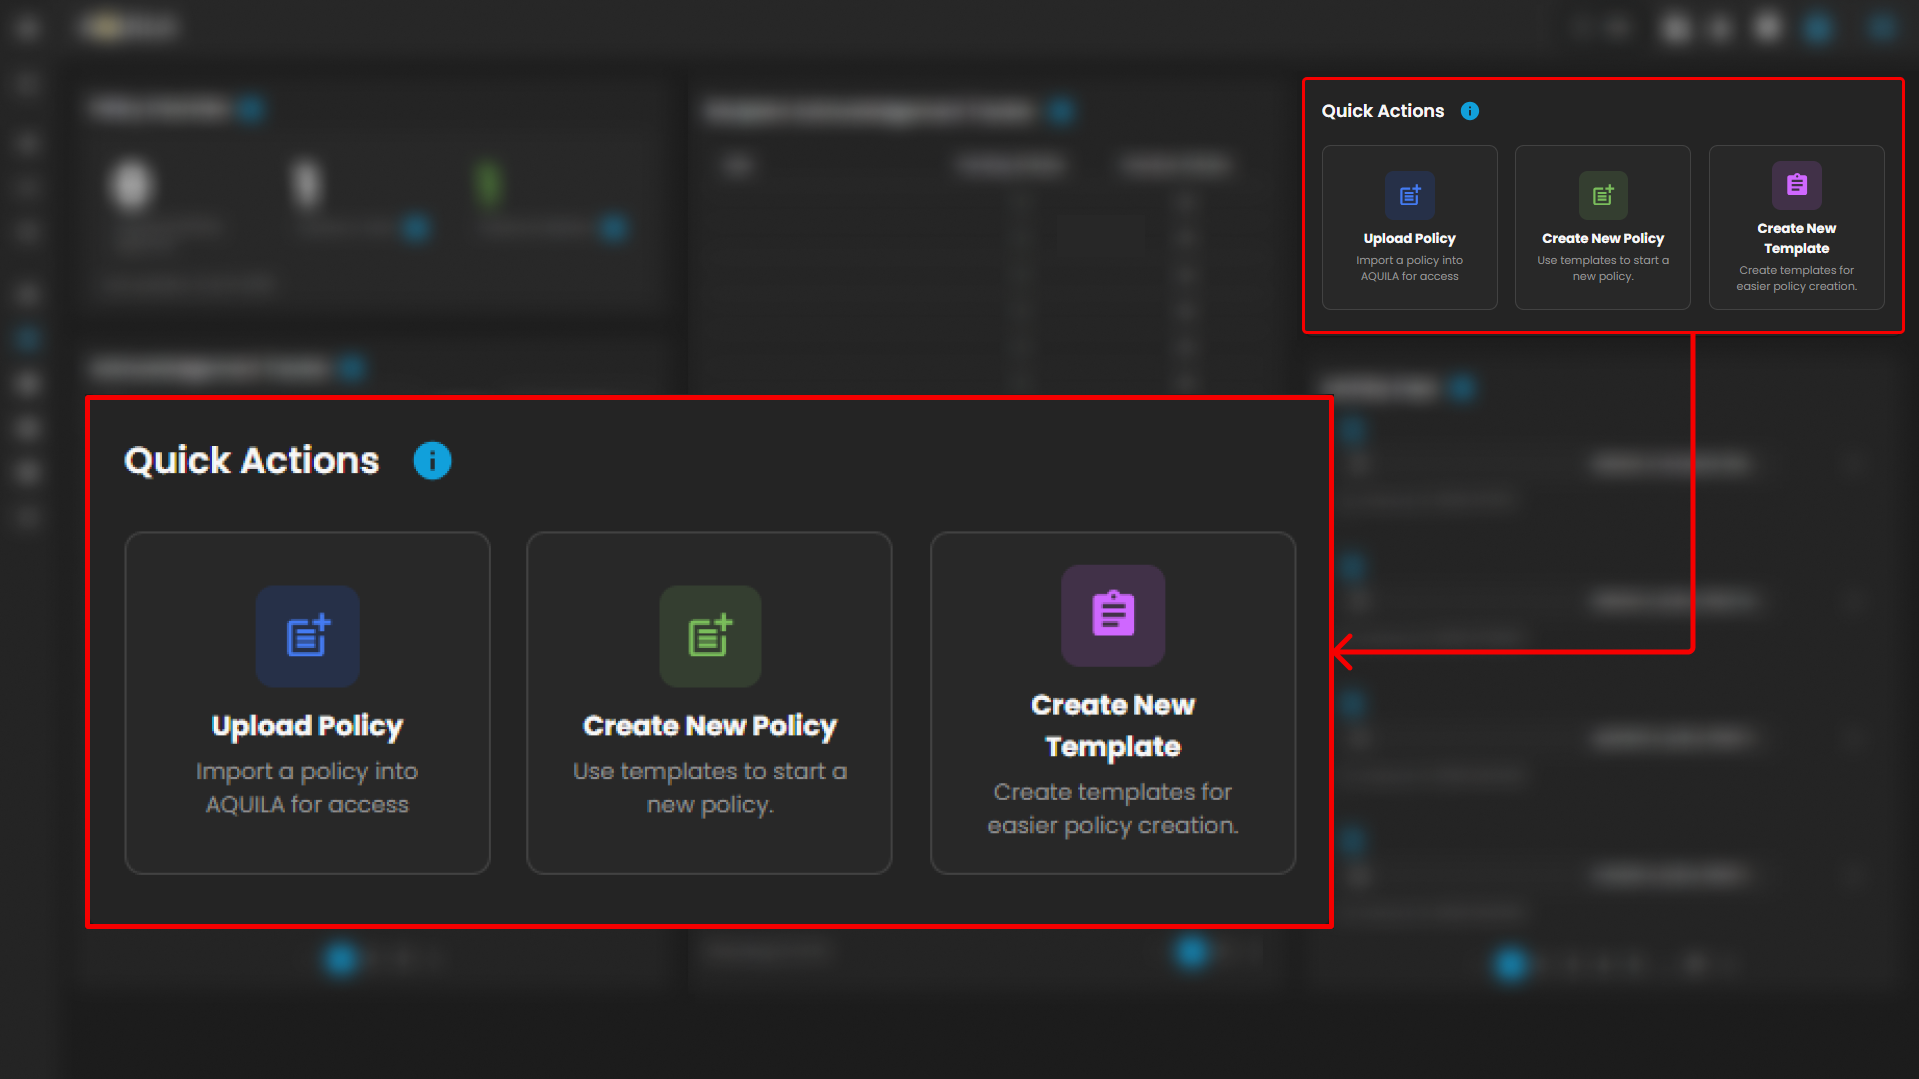Click the small green Create New Policy icon
The height and width of the screenshot is (1079, 1919).
click(x=1602, y=195)
